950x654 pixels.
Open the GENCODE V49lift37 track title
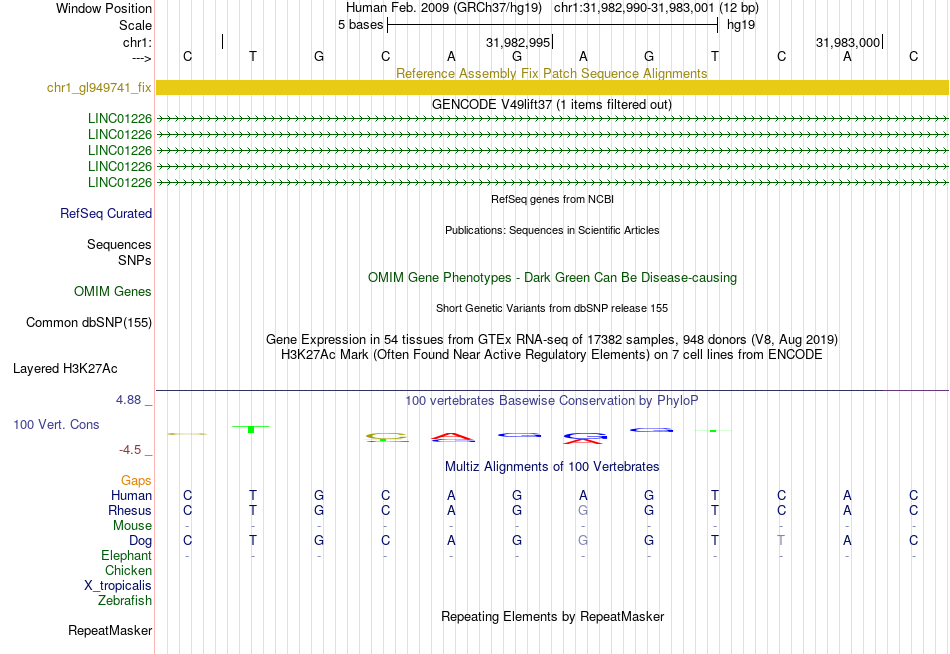(x=551, y=104)
